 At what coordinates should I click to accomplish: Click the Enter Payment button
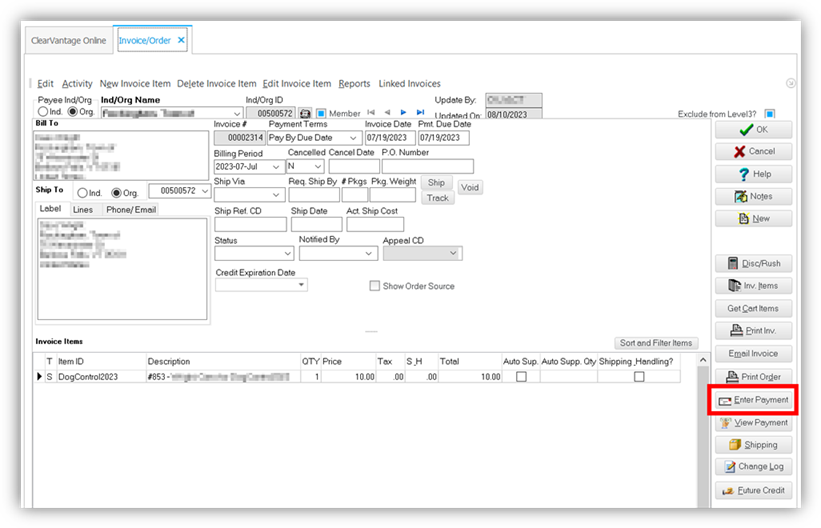[753, 400]
